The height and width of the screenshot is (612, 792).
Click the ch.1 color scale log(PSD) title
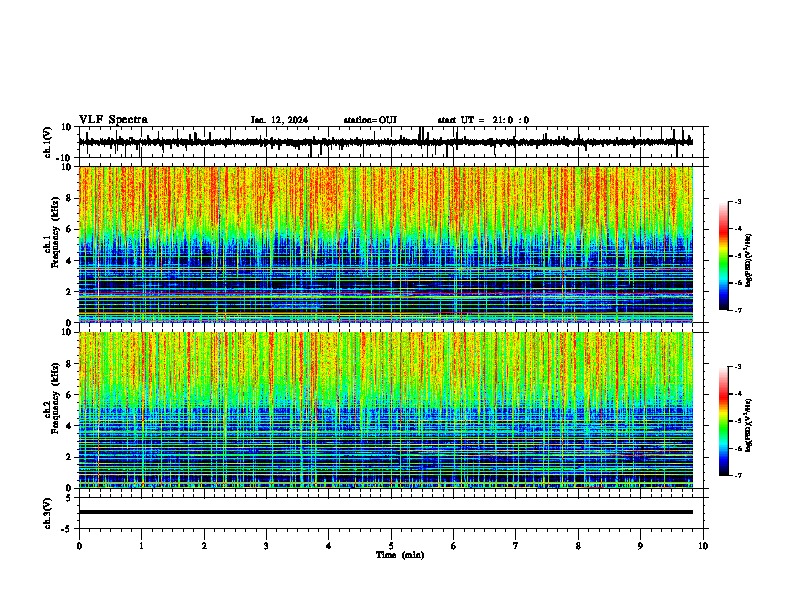(x=749, y=261)
